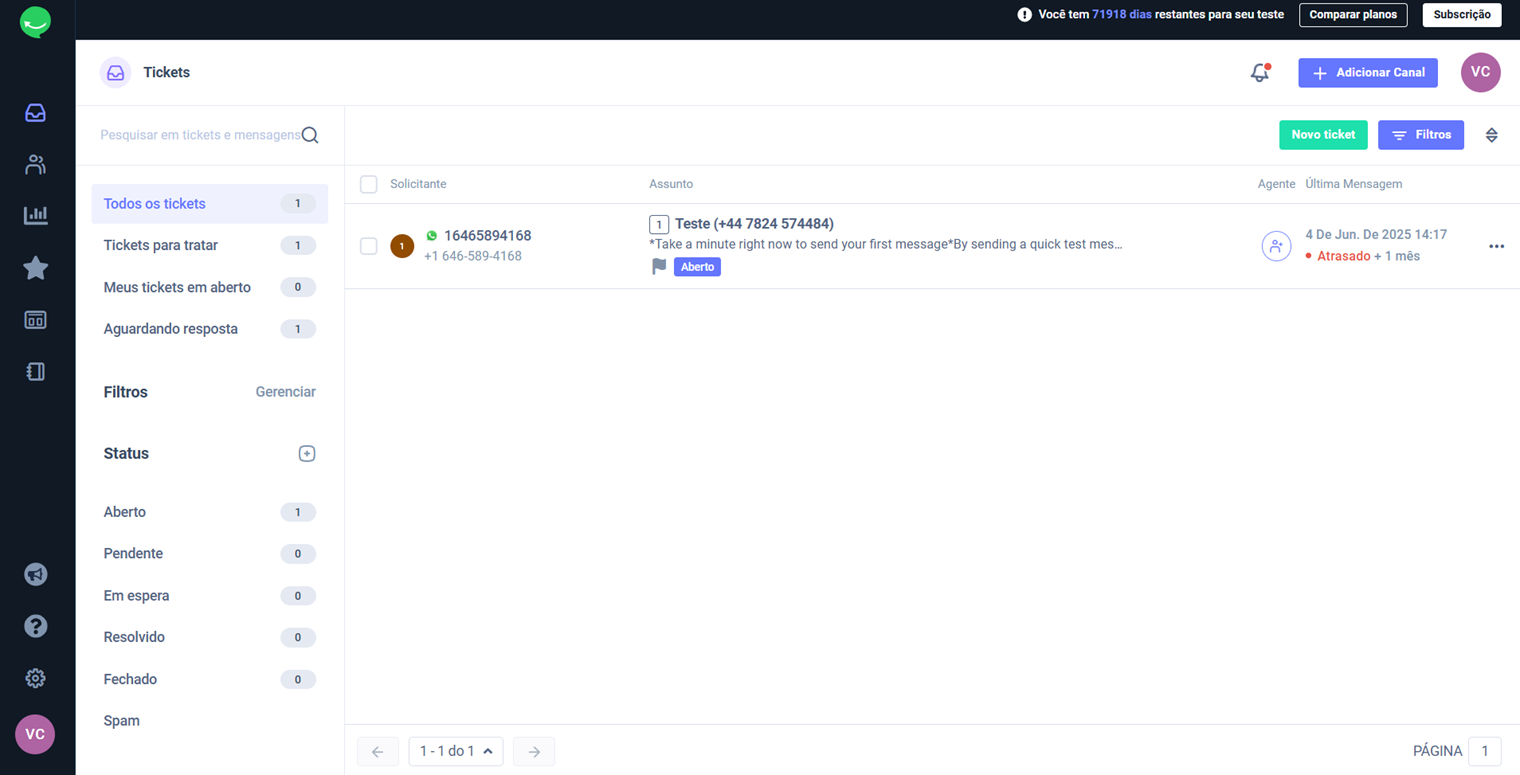1520x775 pixels.
Task: Click the star icon in sidebar
Action: [x=36, y=268]
